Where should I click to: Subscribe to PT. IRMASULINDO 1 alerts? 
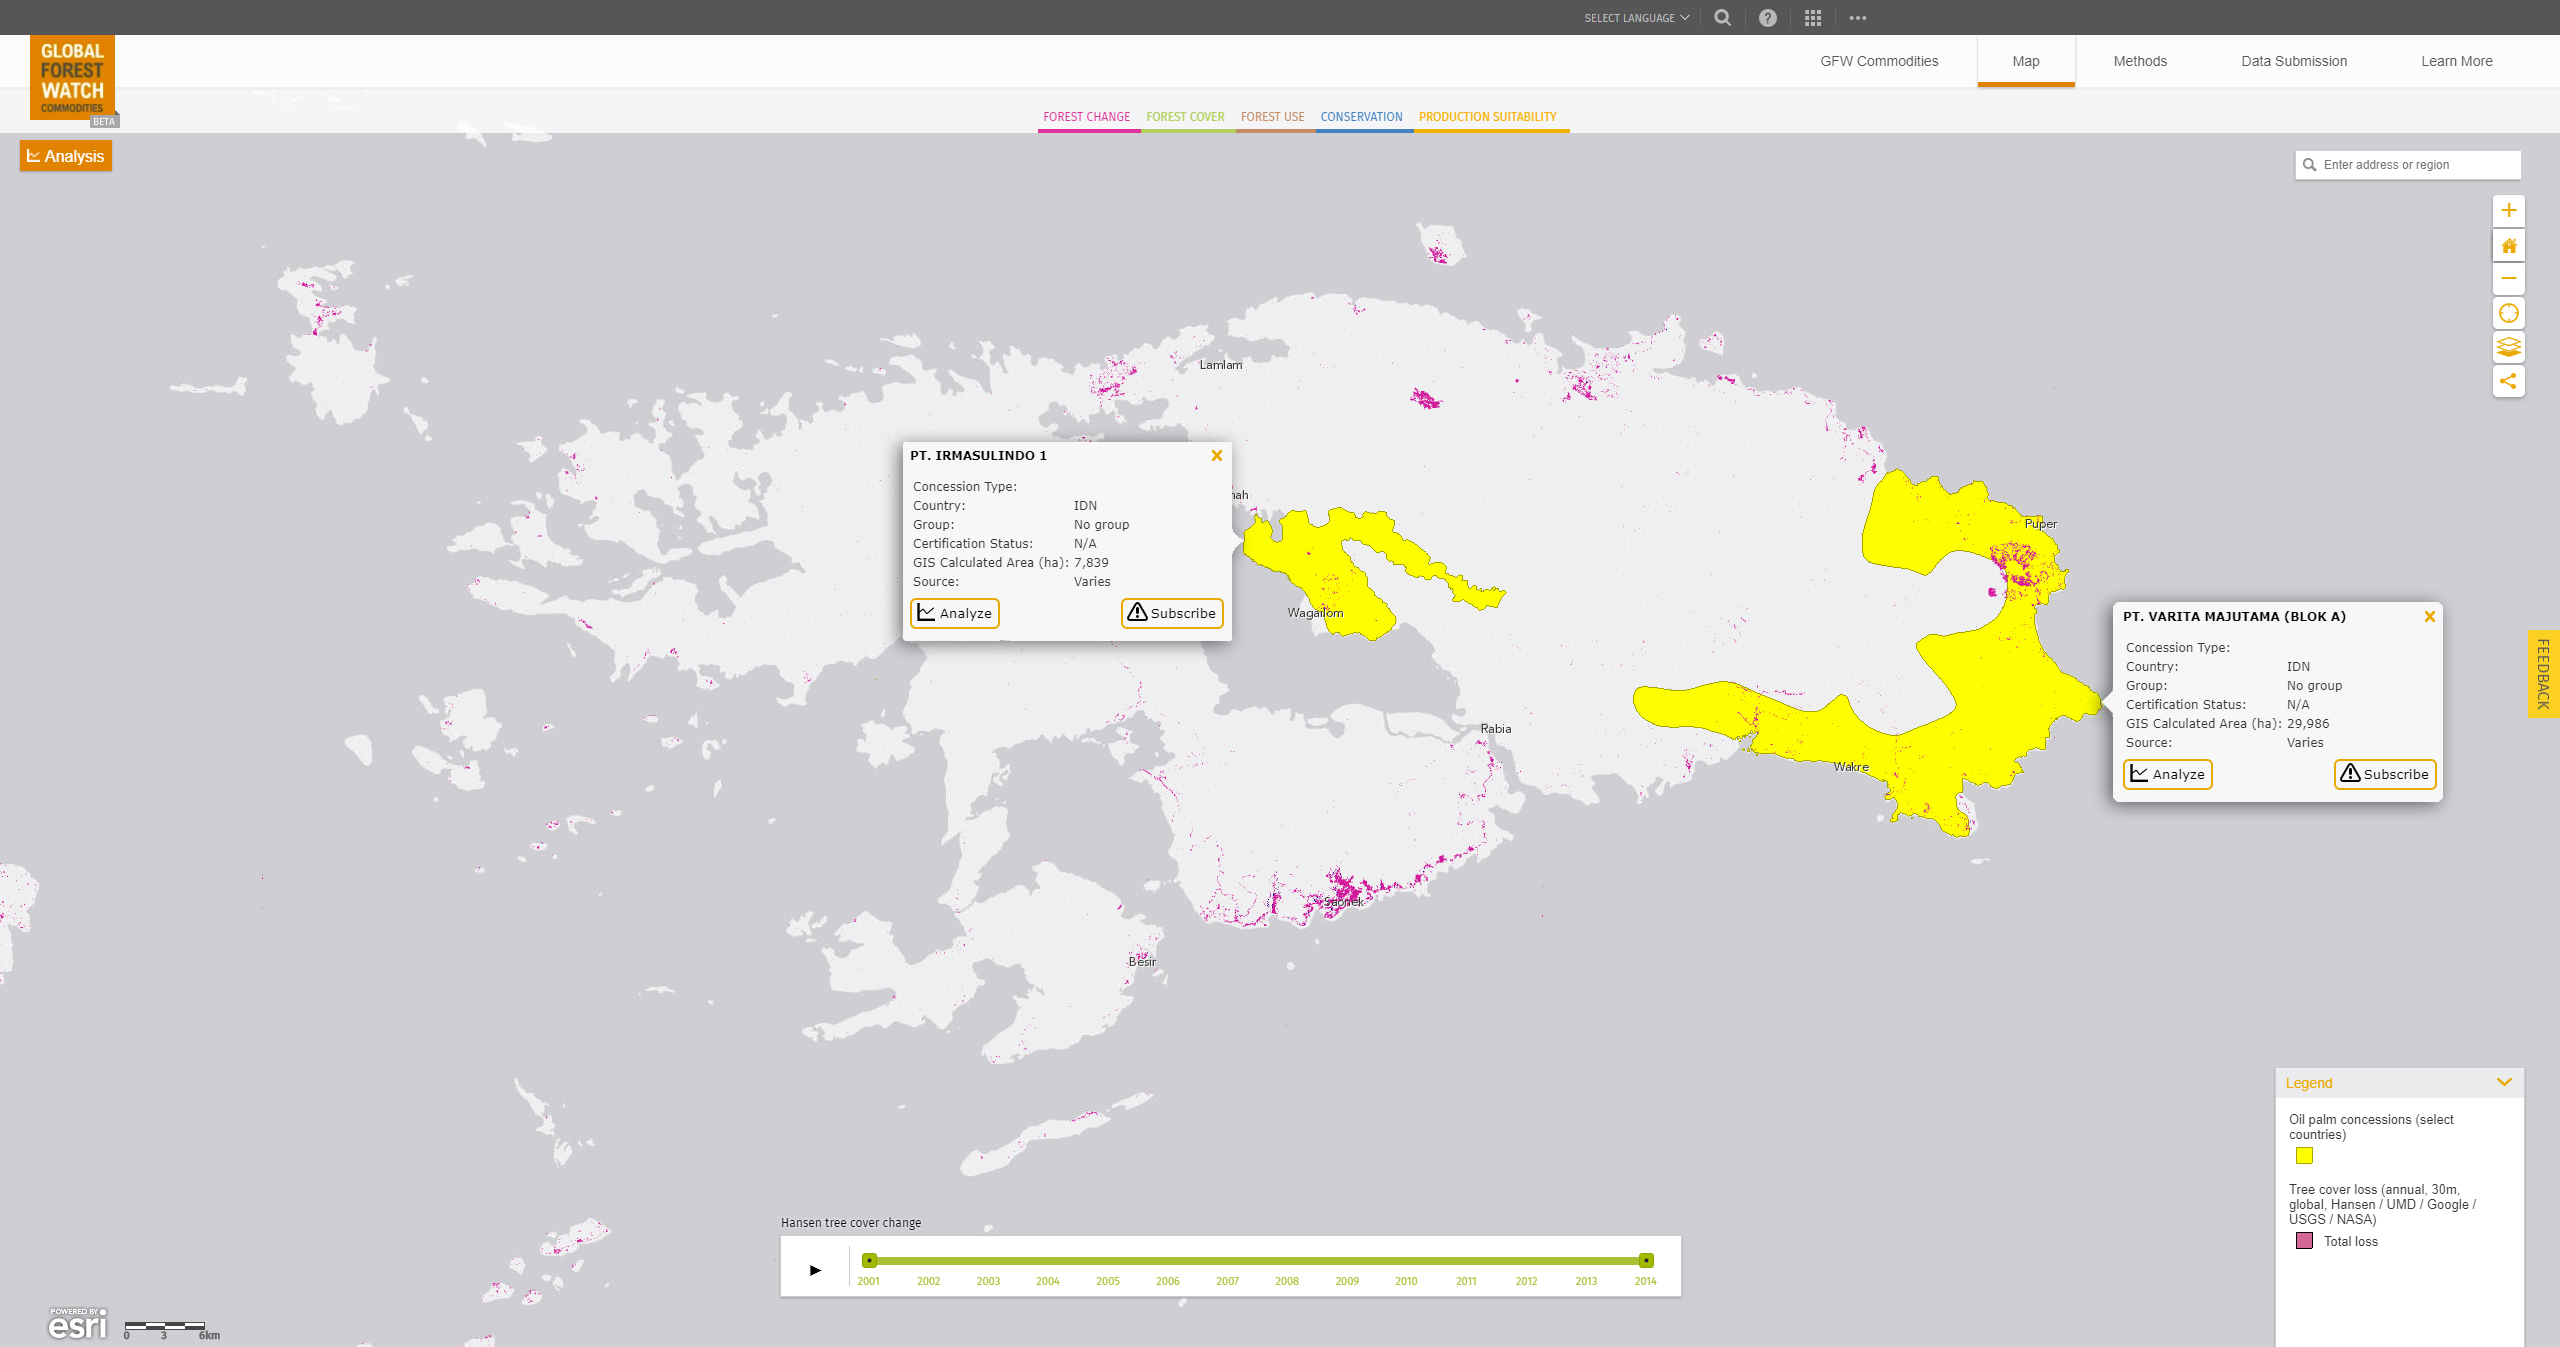pos(1172,614)
